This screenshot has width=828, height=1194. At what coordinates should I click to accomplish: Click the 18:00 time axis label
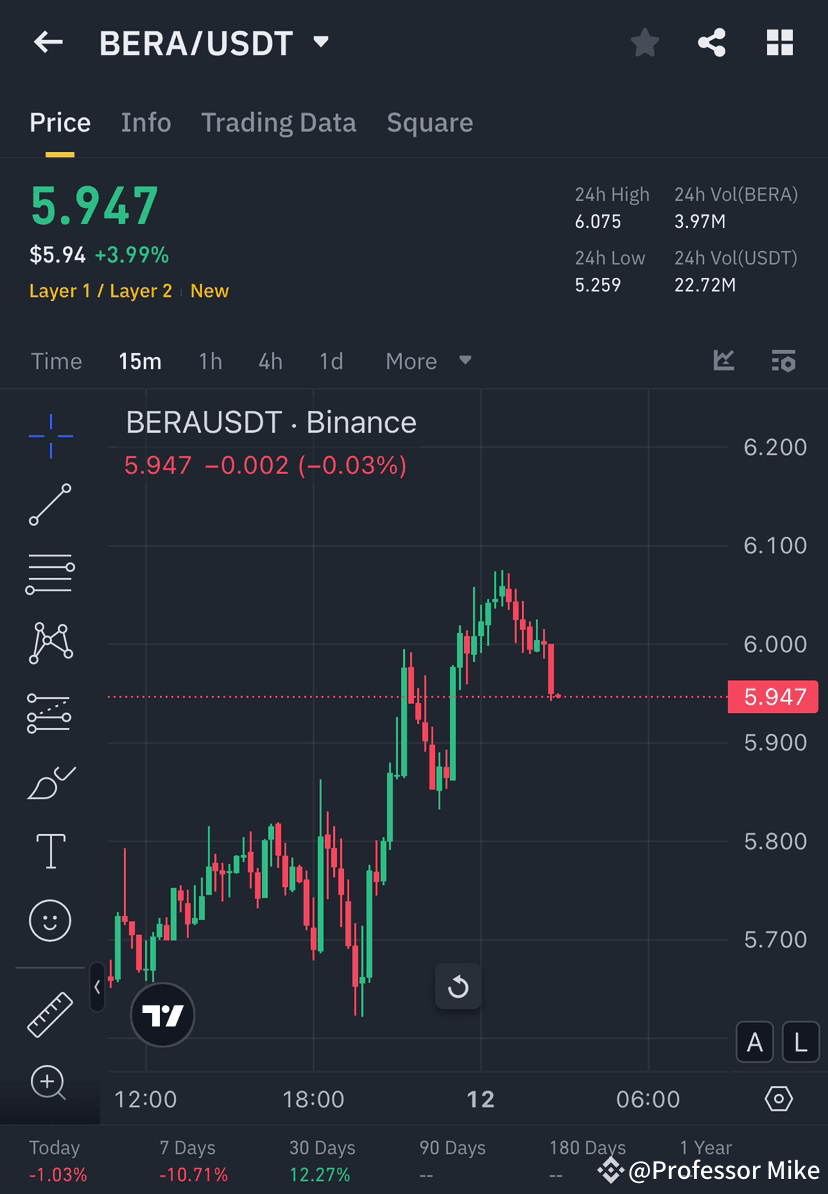coord(313,1099)
